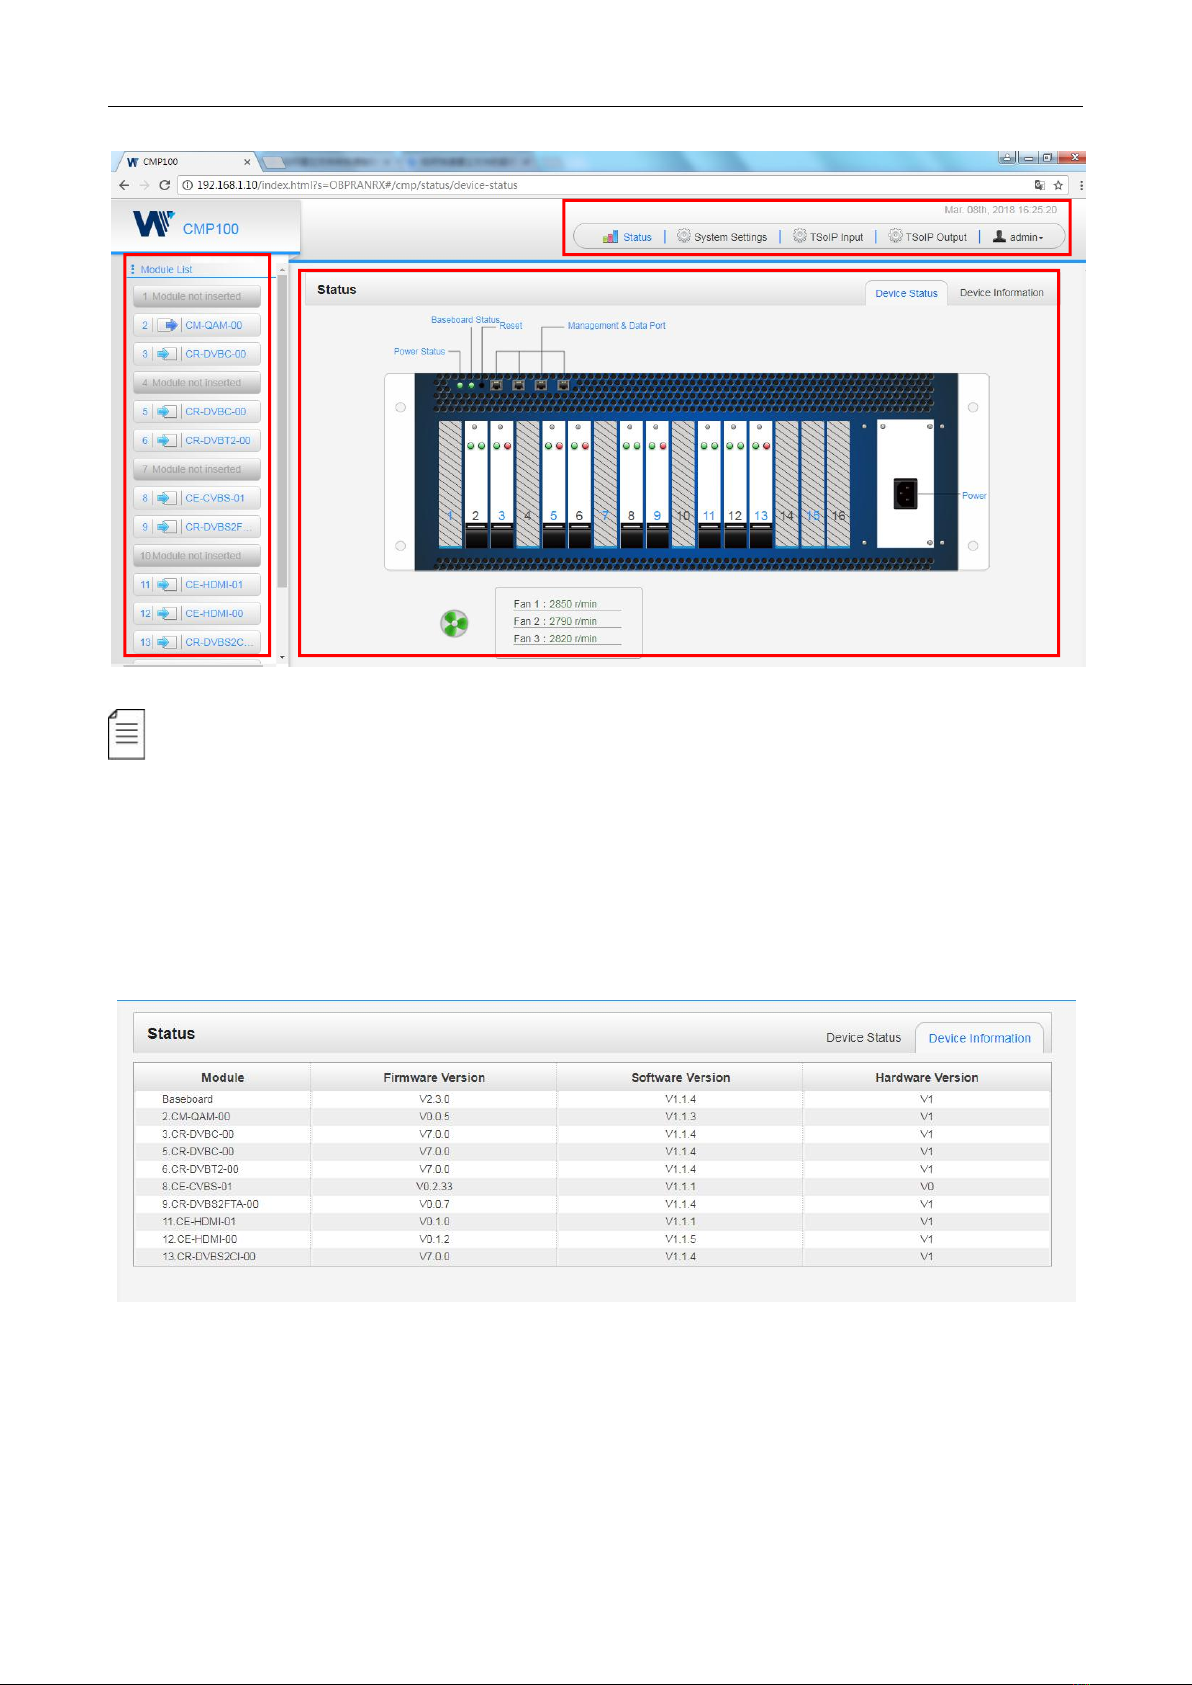Click the 'Fan 1 : 2850 r/min' reading

click(x=555, y=604)
